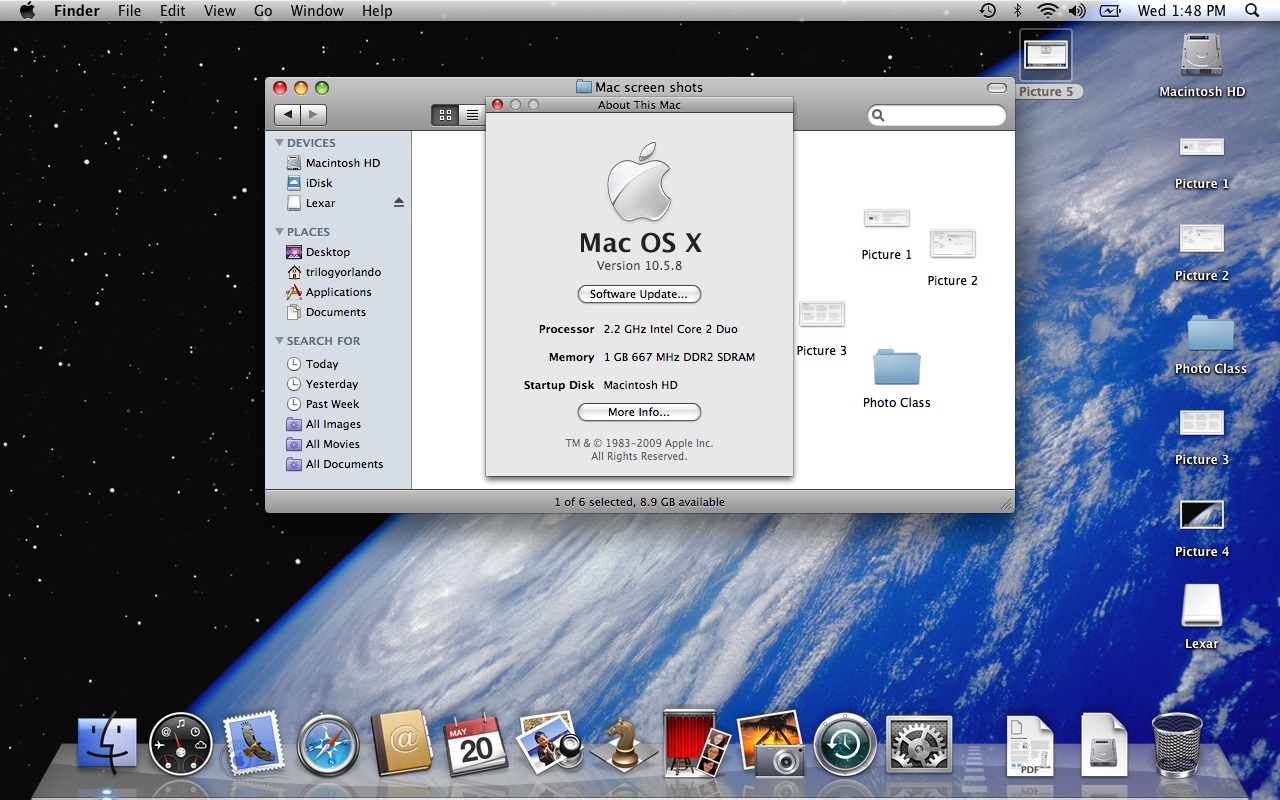1280x800 pixels.
Task: Select iDisk in sidebar
Action: tap(338, 183)
